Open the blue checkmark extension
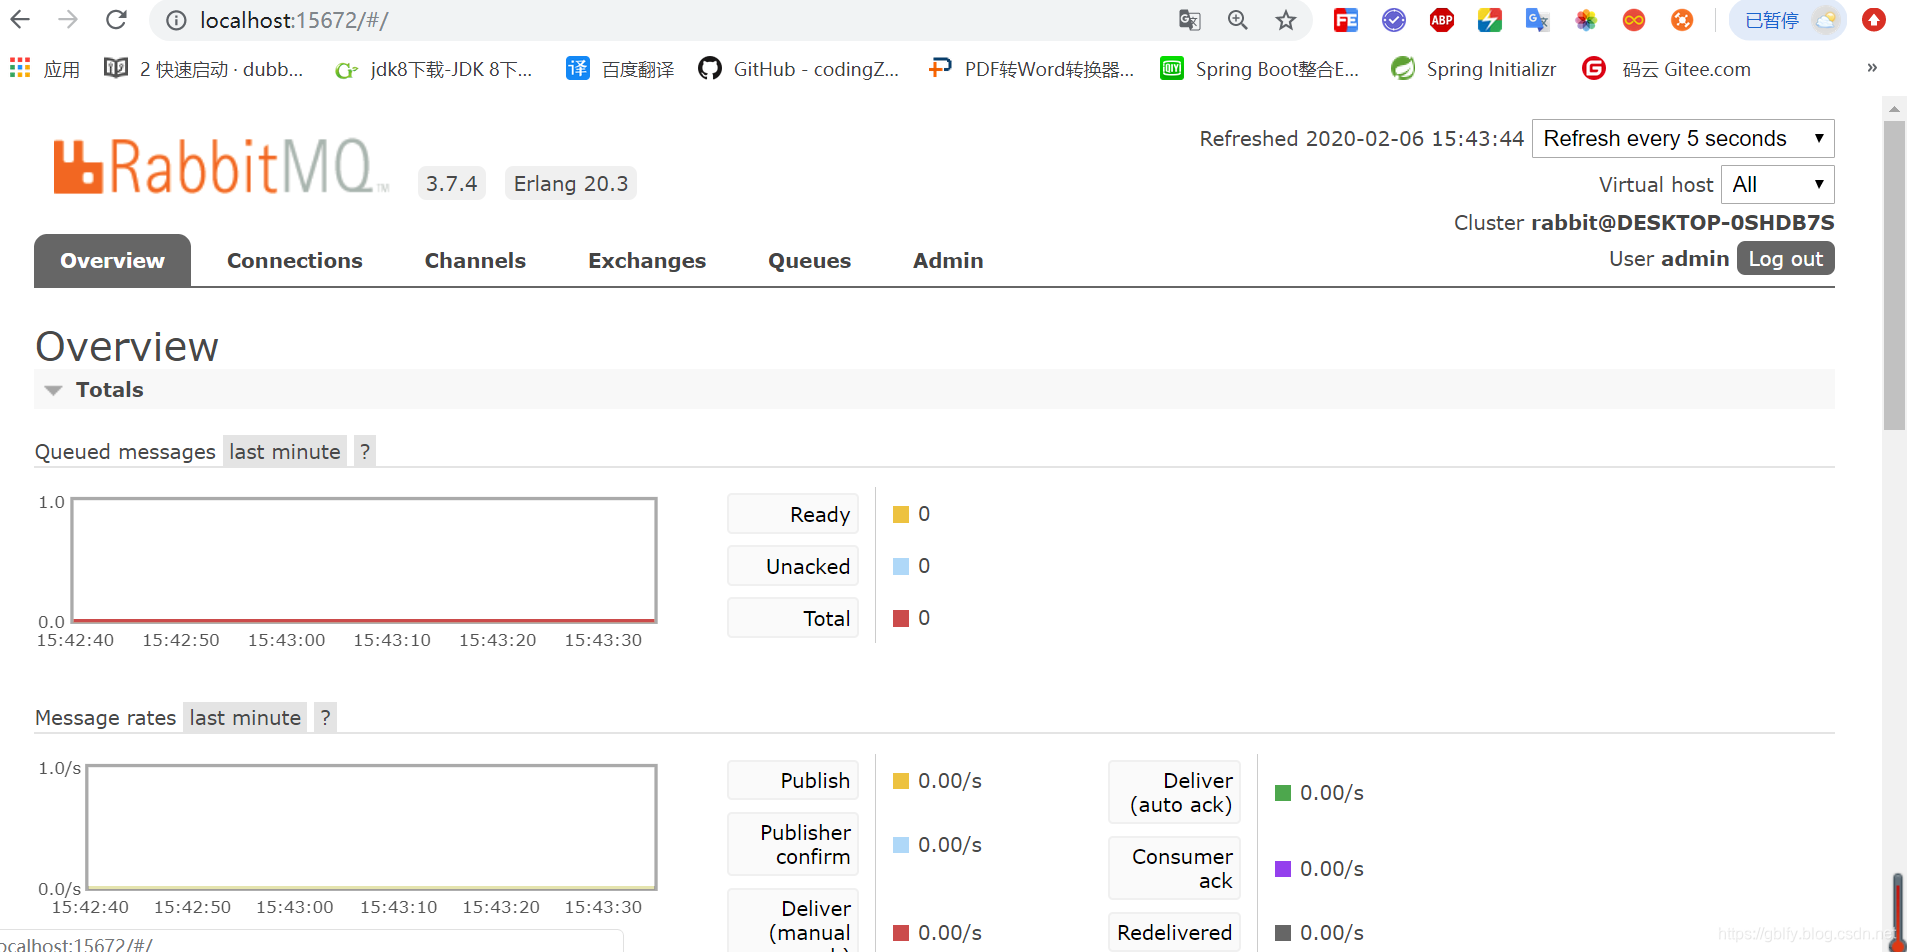The width and height of the screenshot is (1907, 952). point(1394,20)
